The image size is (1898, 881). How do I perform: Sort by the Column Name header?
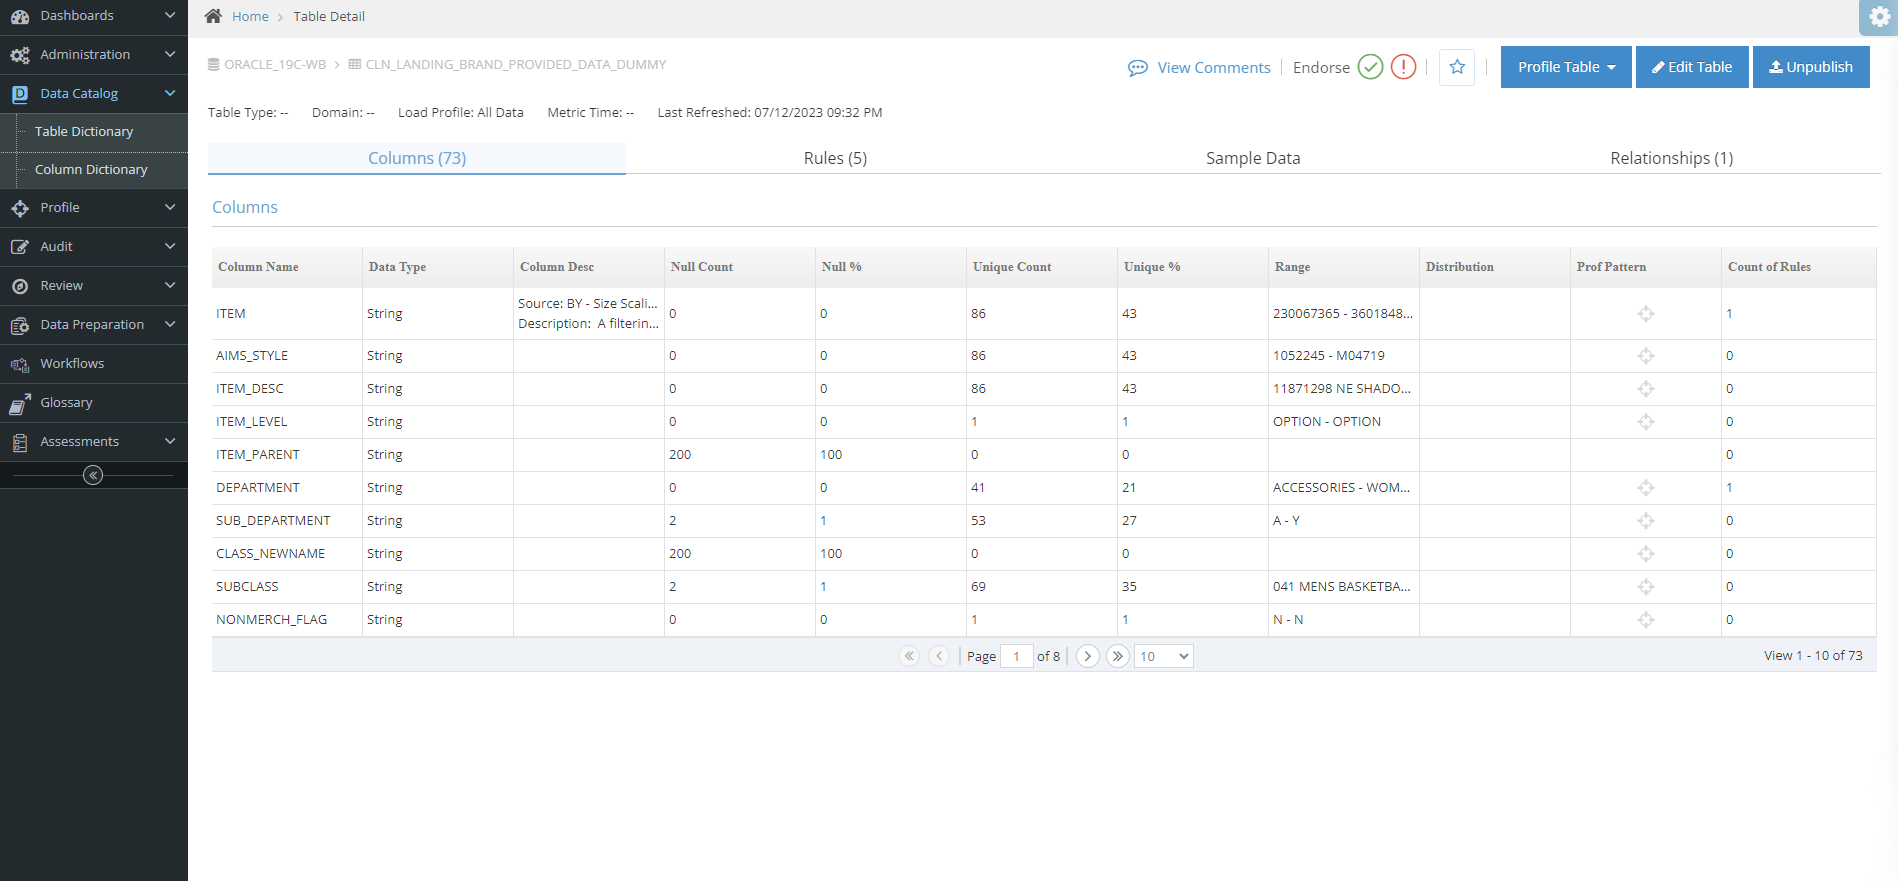point(258,267)
